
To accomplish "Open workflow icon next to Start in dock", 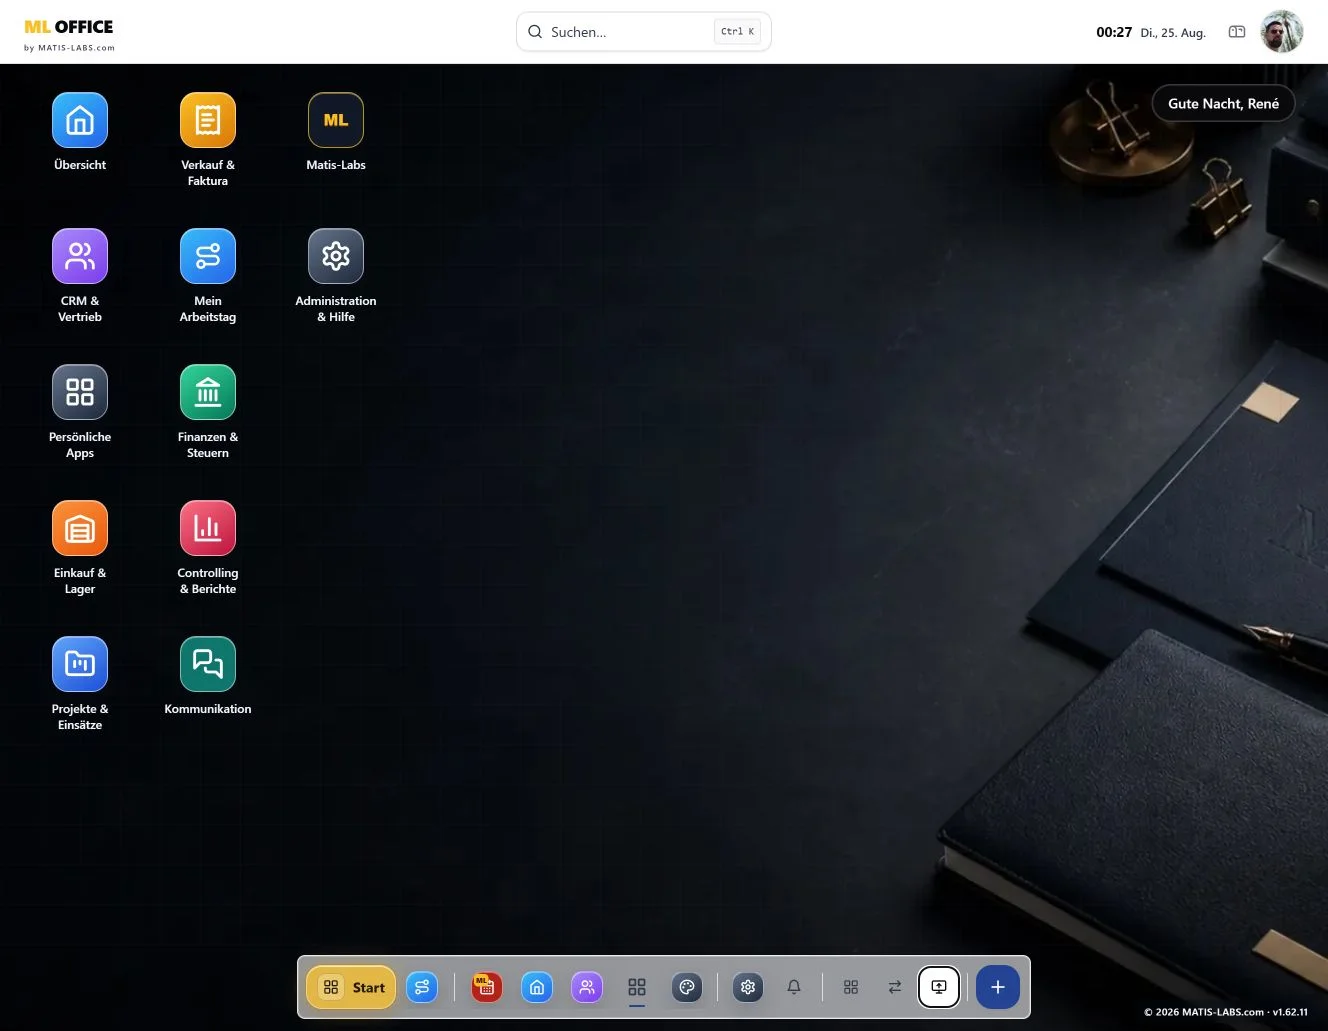I will [x=422, y=987].
